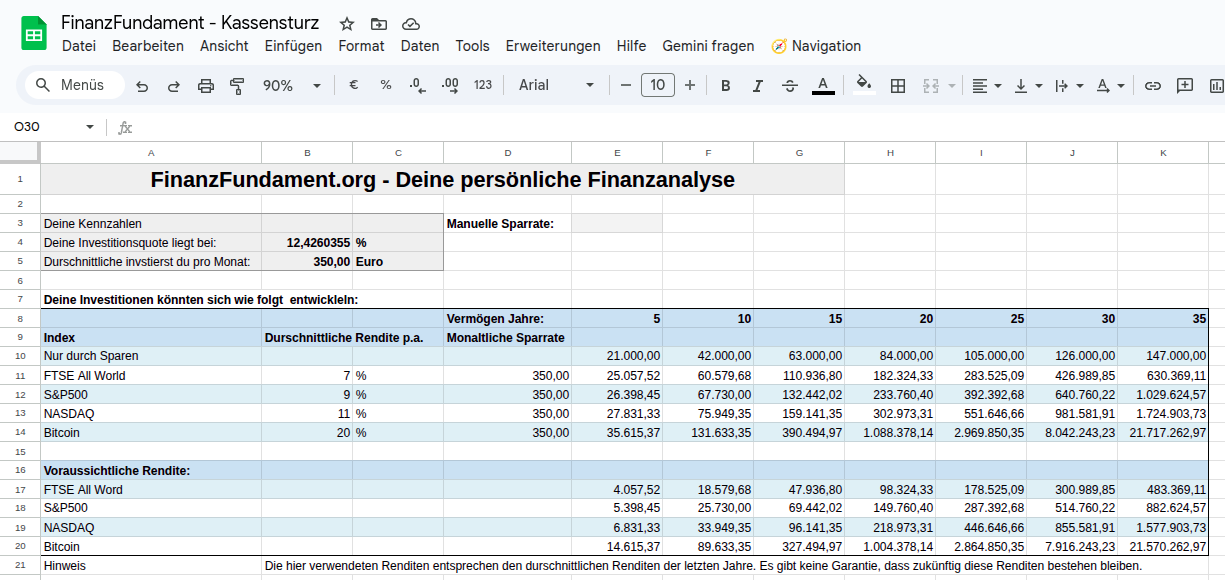The height and width of the screenshot is (580, 1225).
Task: Open the borders tool
Action: (898, 86)
